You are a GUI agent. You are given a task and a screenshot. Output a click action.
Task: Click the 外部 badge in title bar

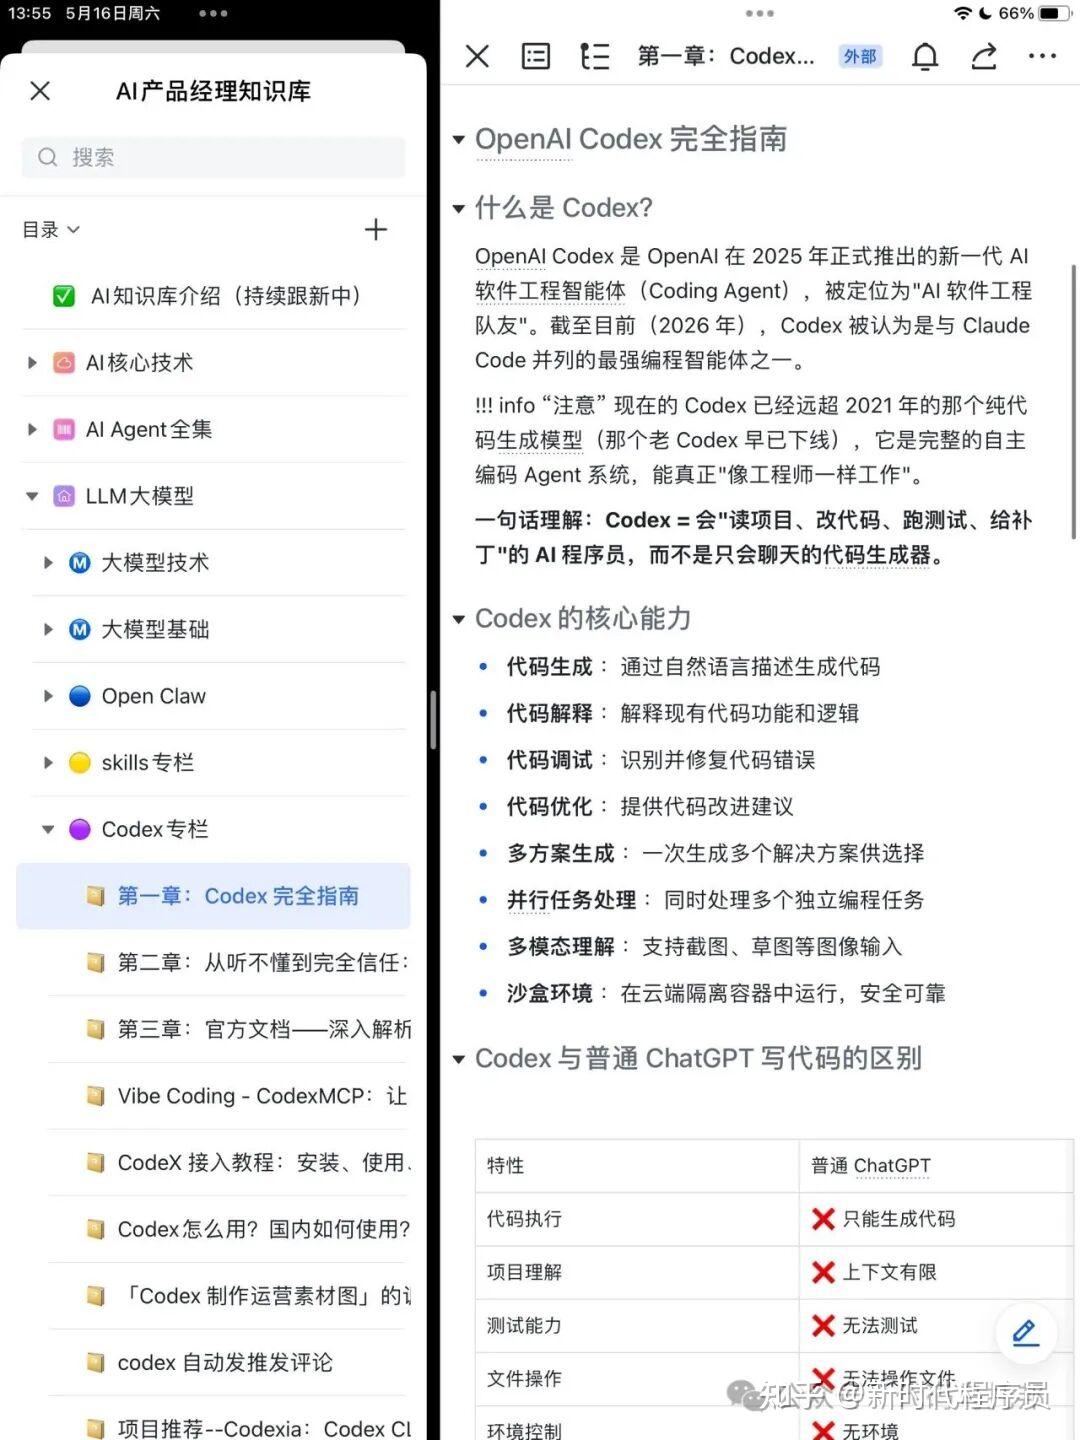(x=860, y=56)
